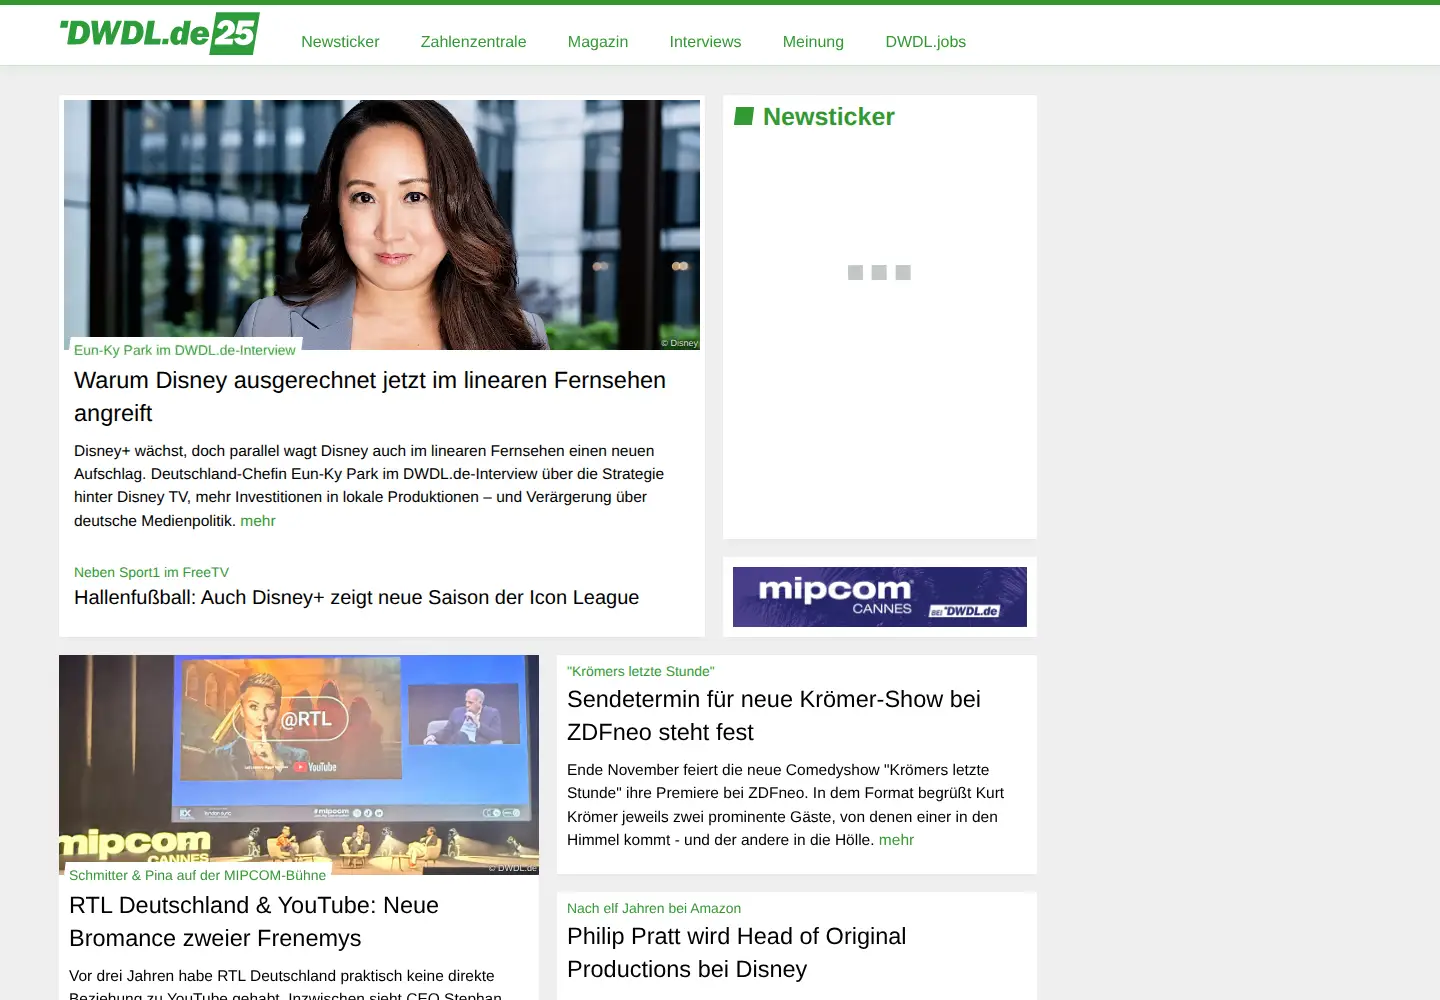Open the Icon League Hallenfußball headline
Image resolution: width=1440 pixels, height=1000 pixels.
[356, 597]
